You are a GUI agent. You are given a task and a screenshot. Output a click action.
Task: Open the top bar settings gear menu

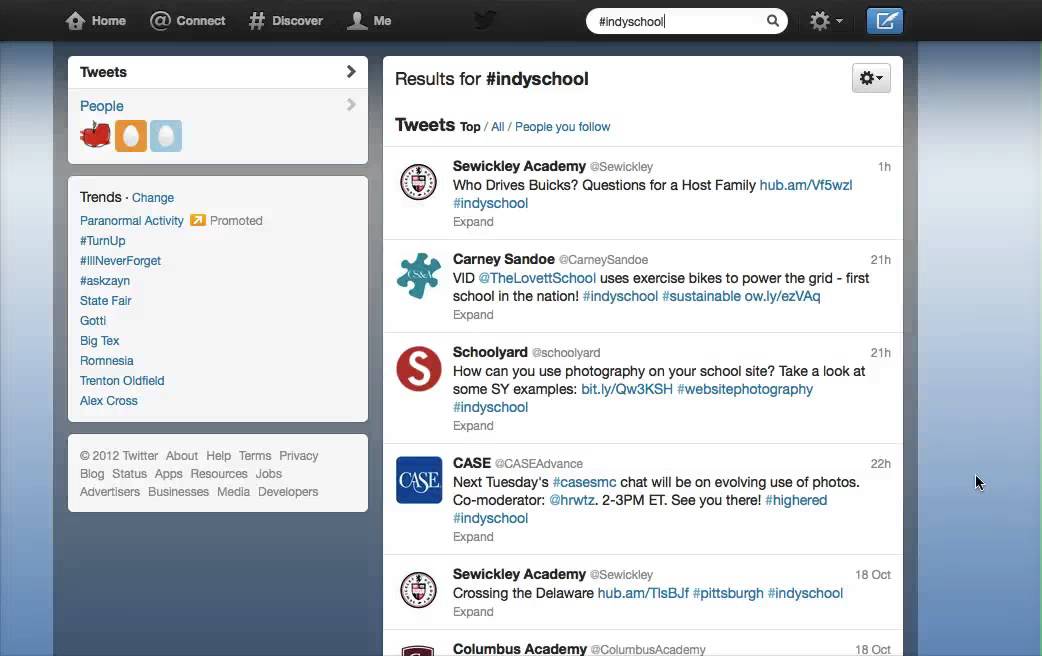826,21
